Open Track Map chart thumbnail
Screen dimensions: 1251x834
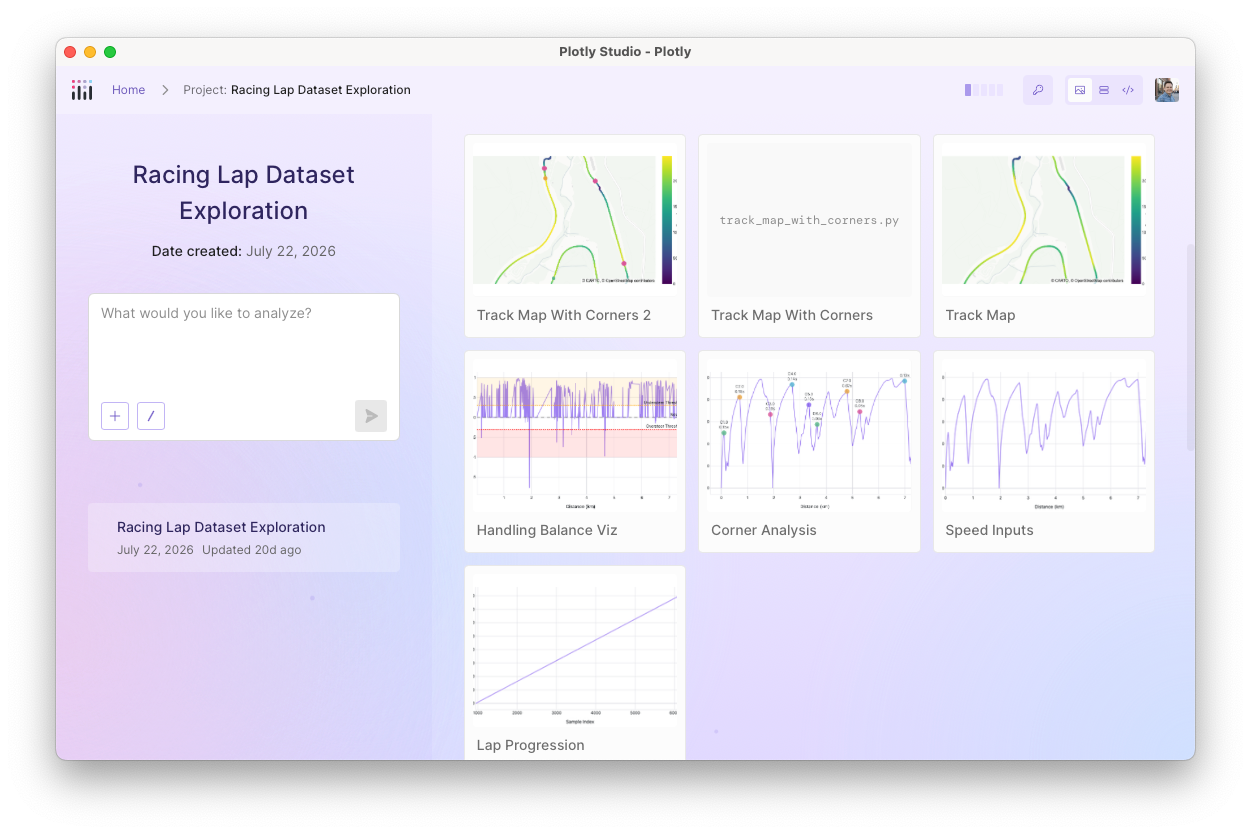[1044, 220]
